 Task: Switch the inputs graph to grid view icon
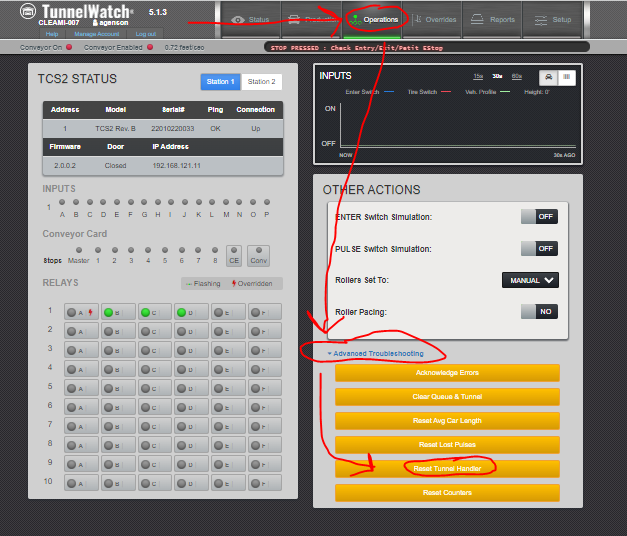(566, 77)
